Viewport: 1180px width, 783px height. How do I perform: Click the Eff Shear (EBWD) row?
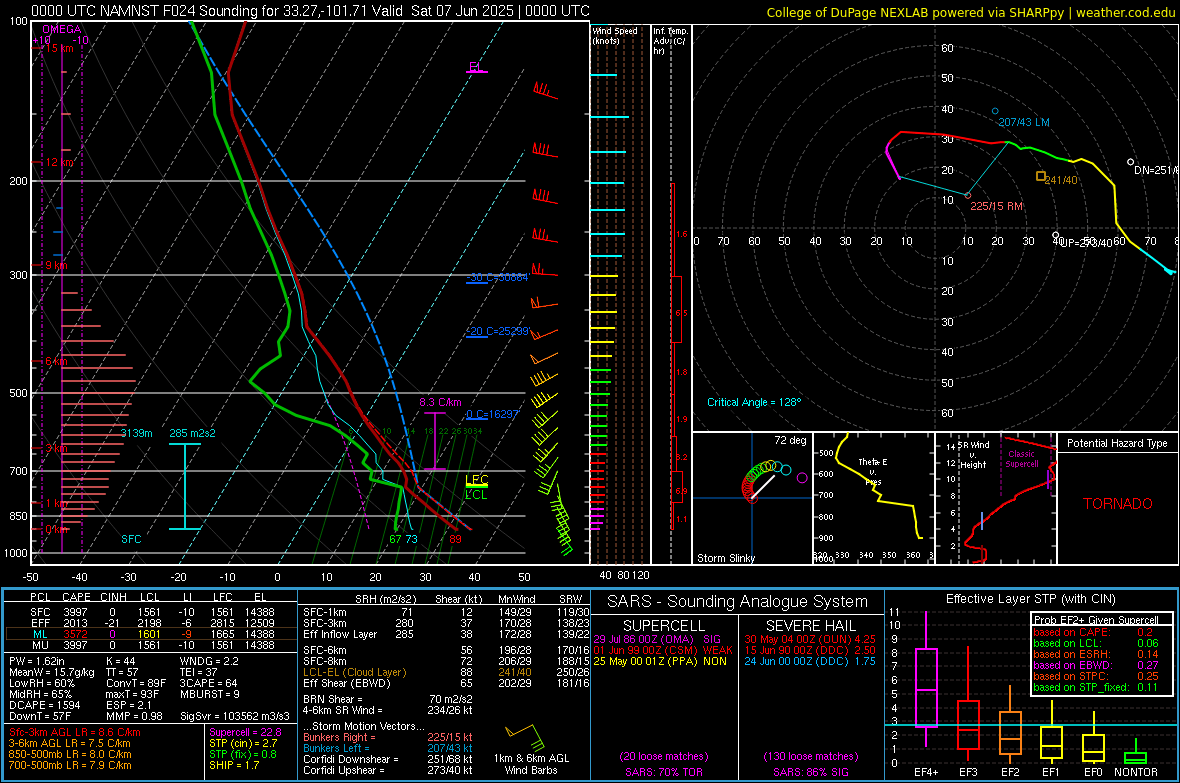(x=445, y=683)
